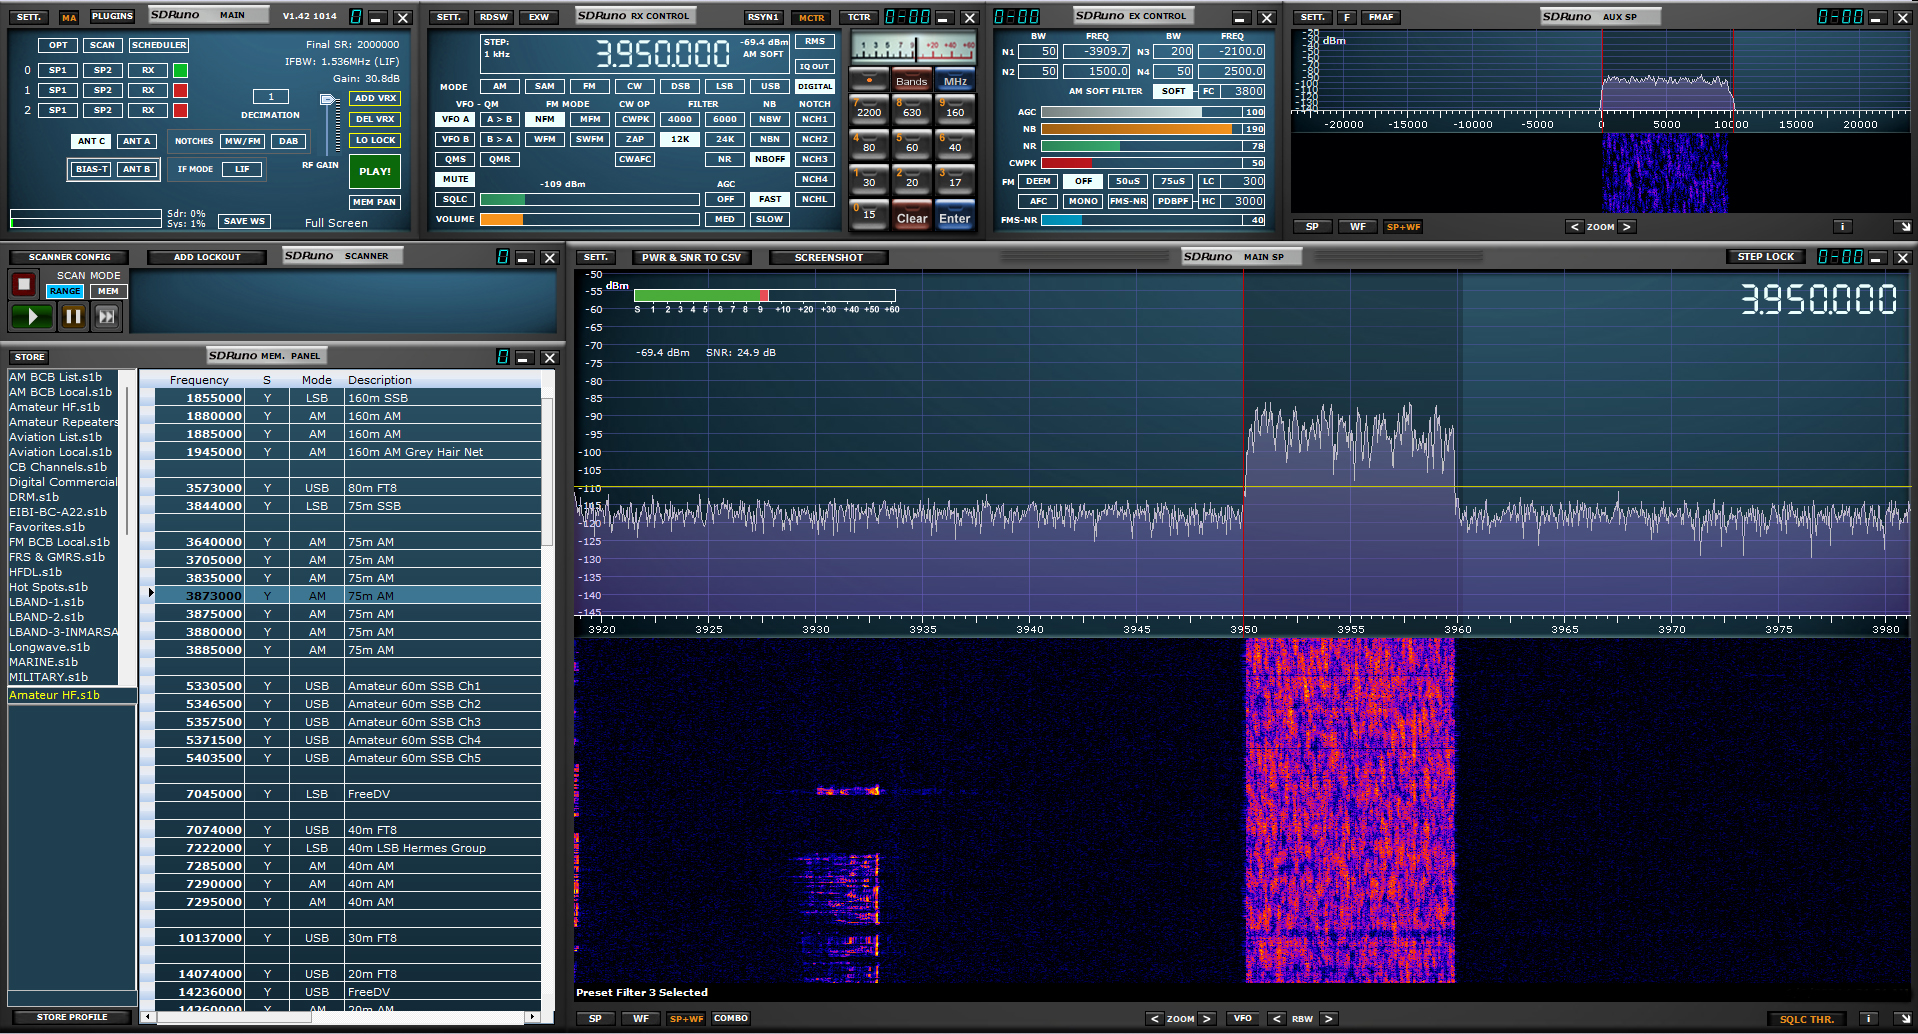Screen dimensions: 1918x1034
Task: Open SCHEDULER in Main panel
Action: pos(159,45)
